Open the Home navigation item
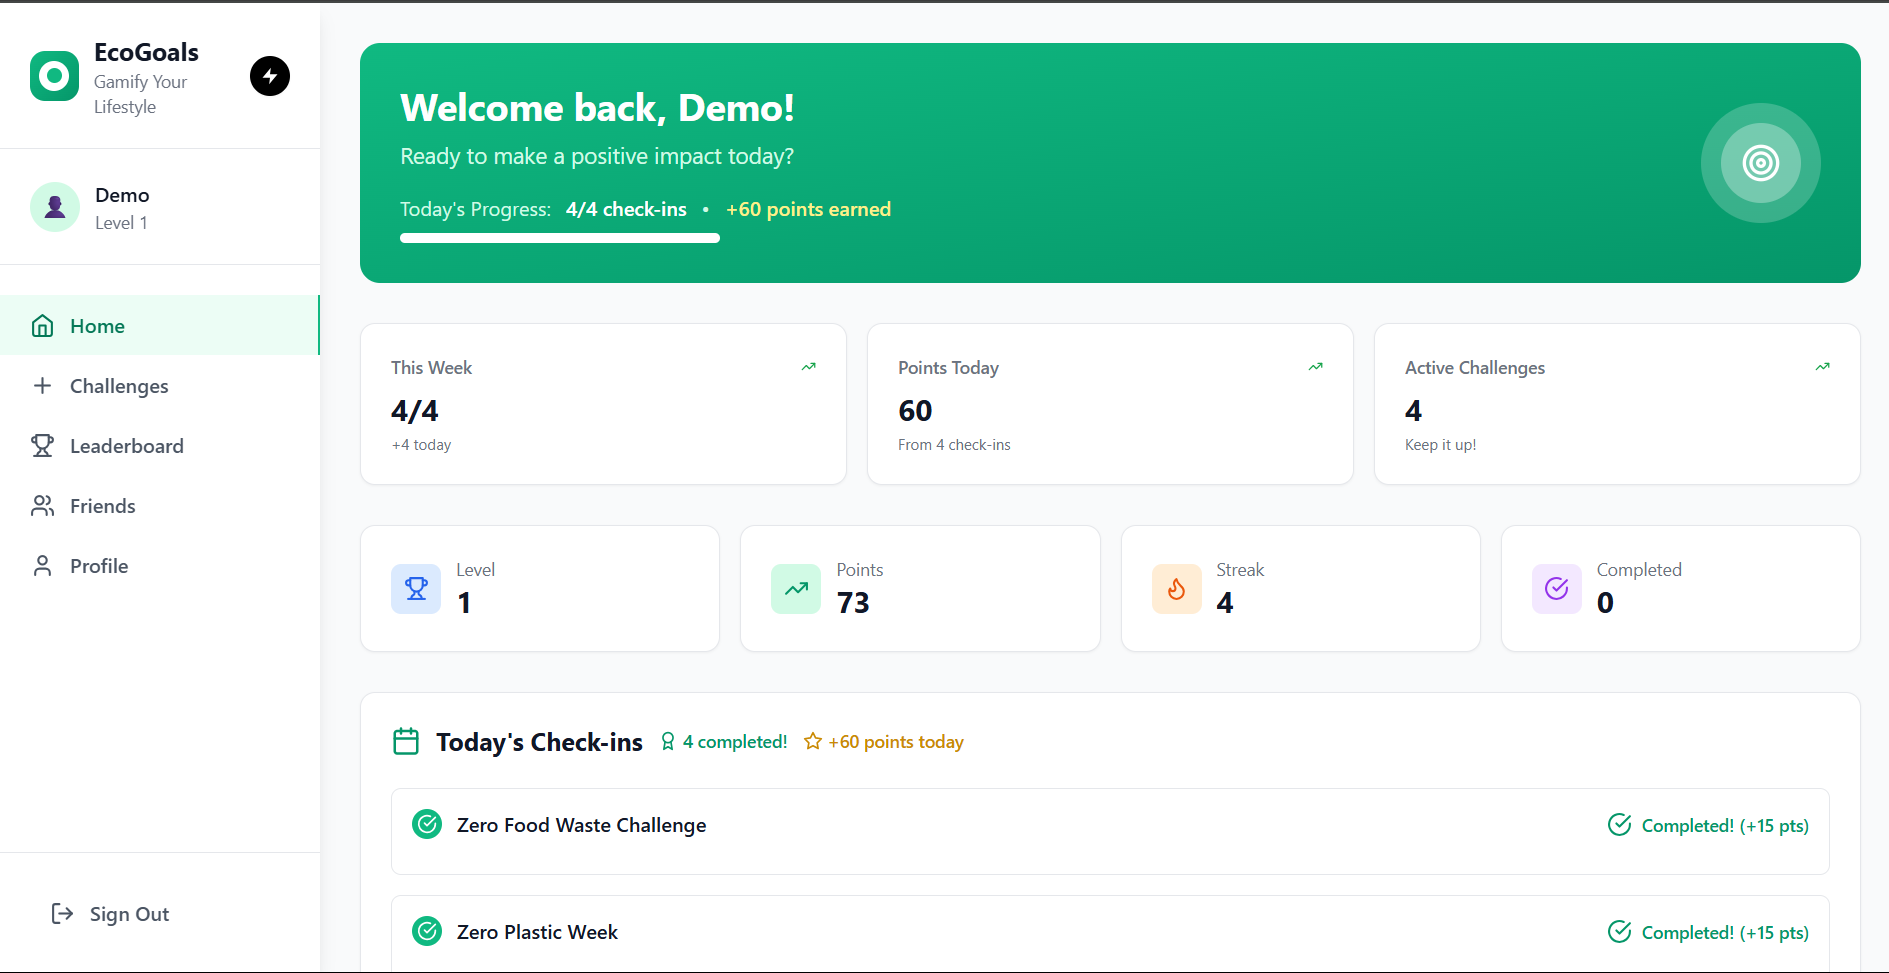 coord(160,325)
